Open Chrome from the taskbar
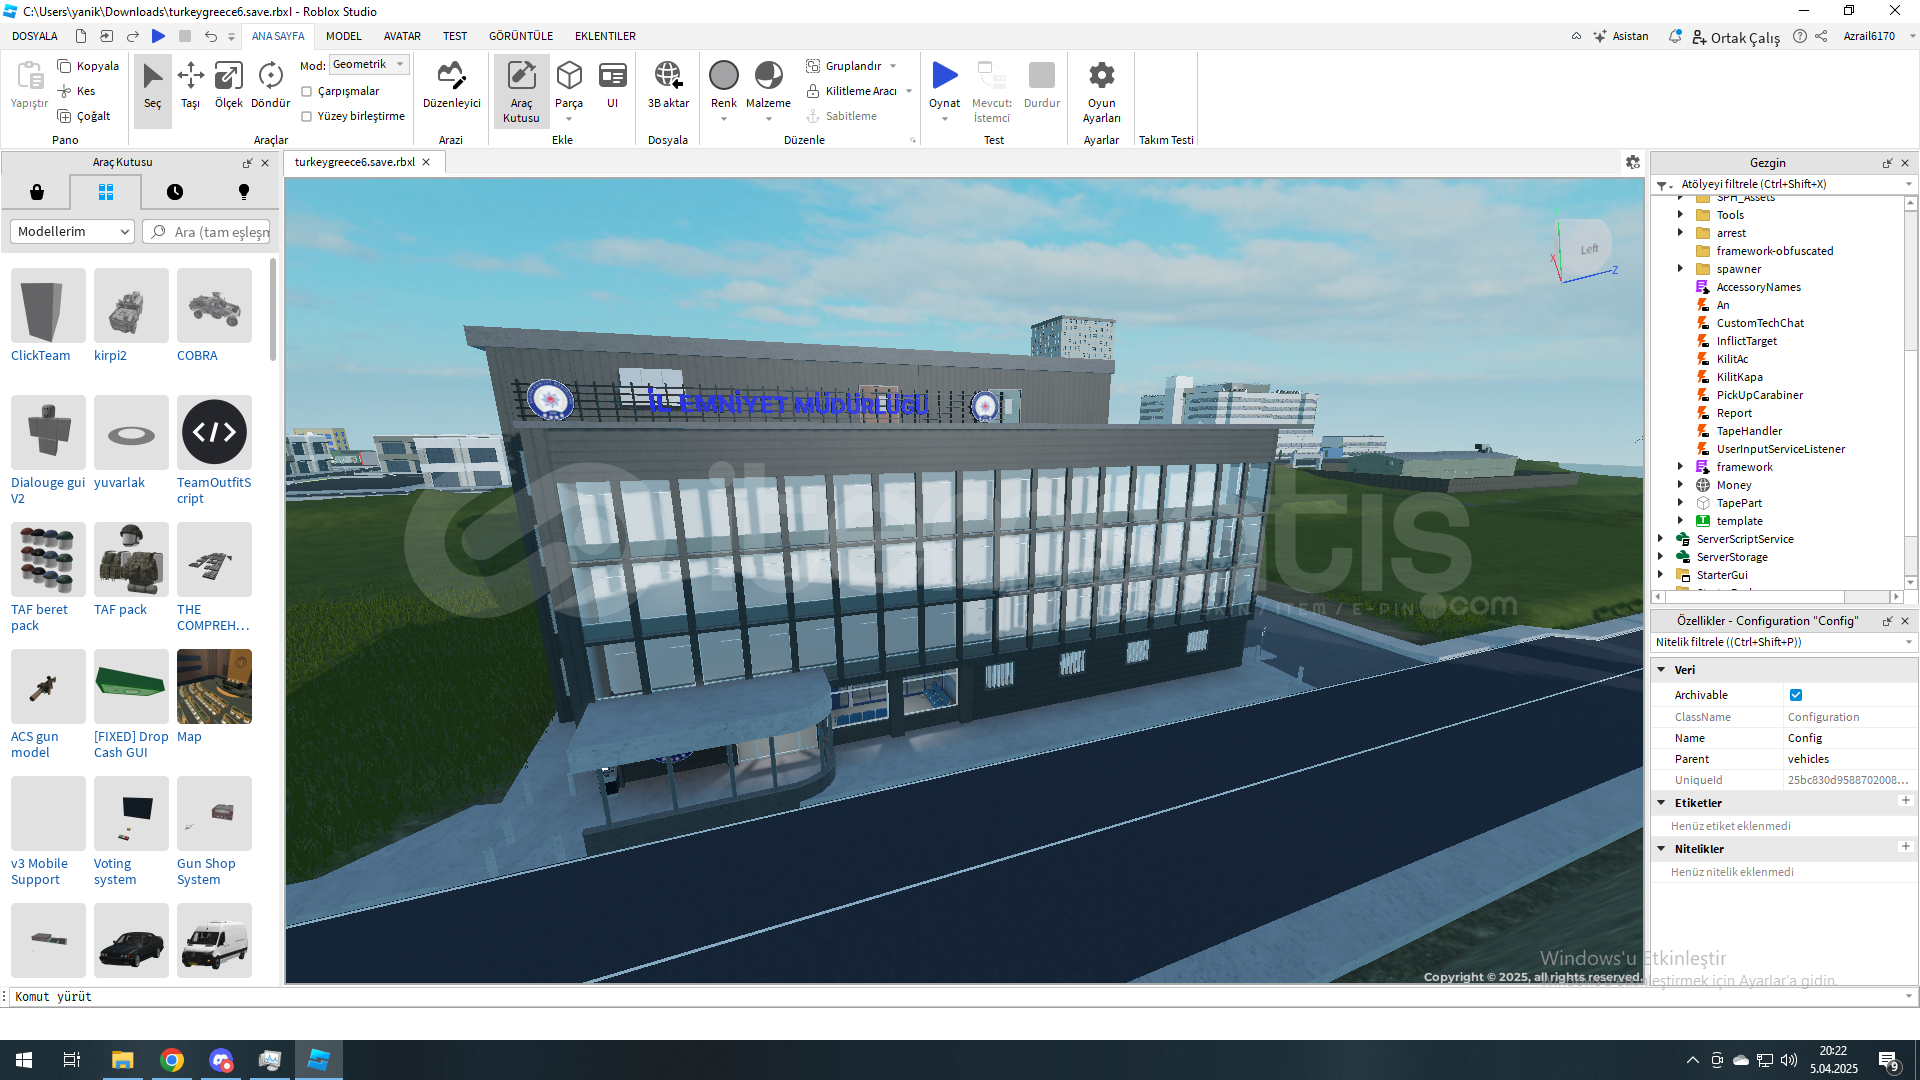1920x1080 pixels. point(172,1060)
